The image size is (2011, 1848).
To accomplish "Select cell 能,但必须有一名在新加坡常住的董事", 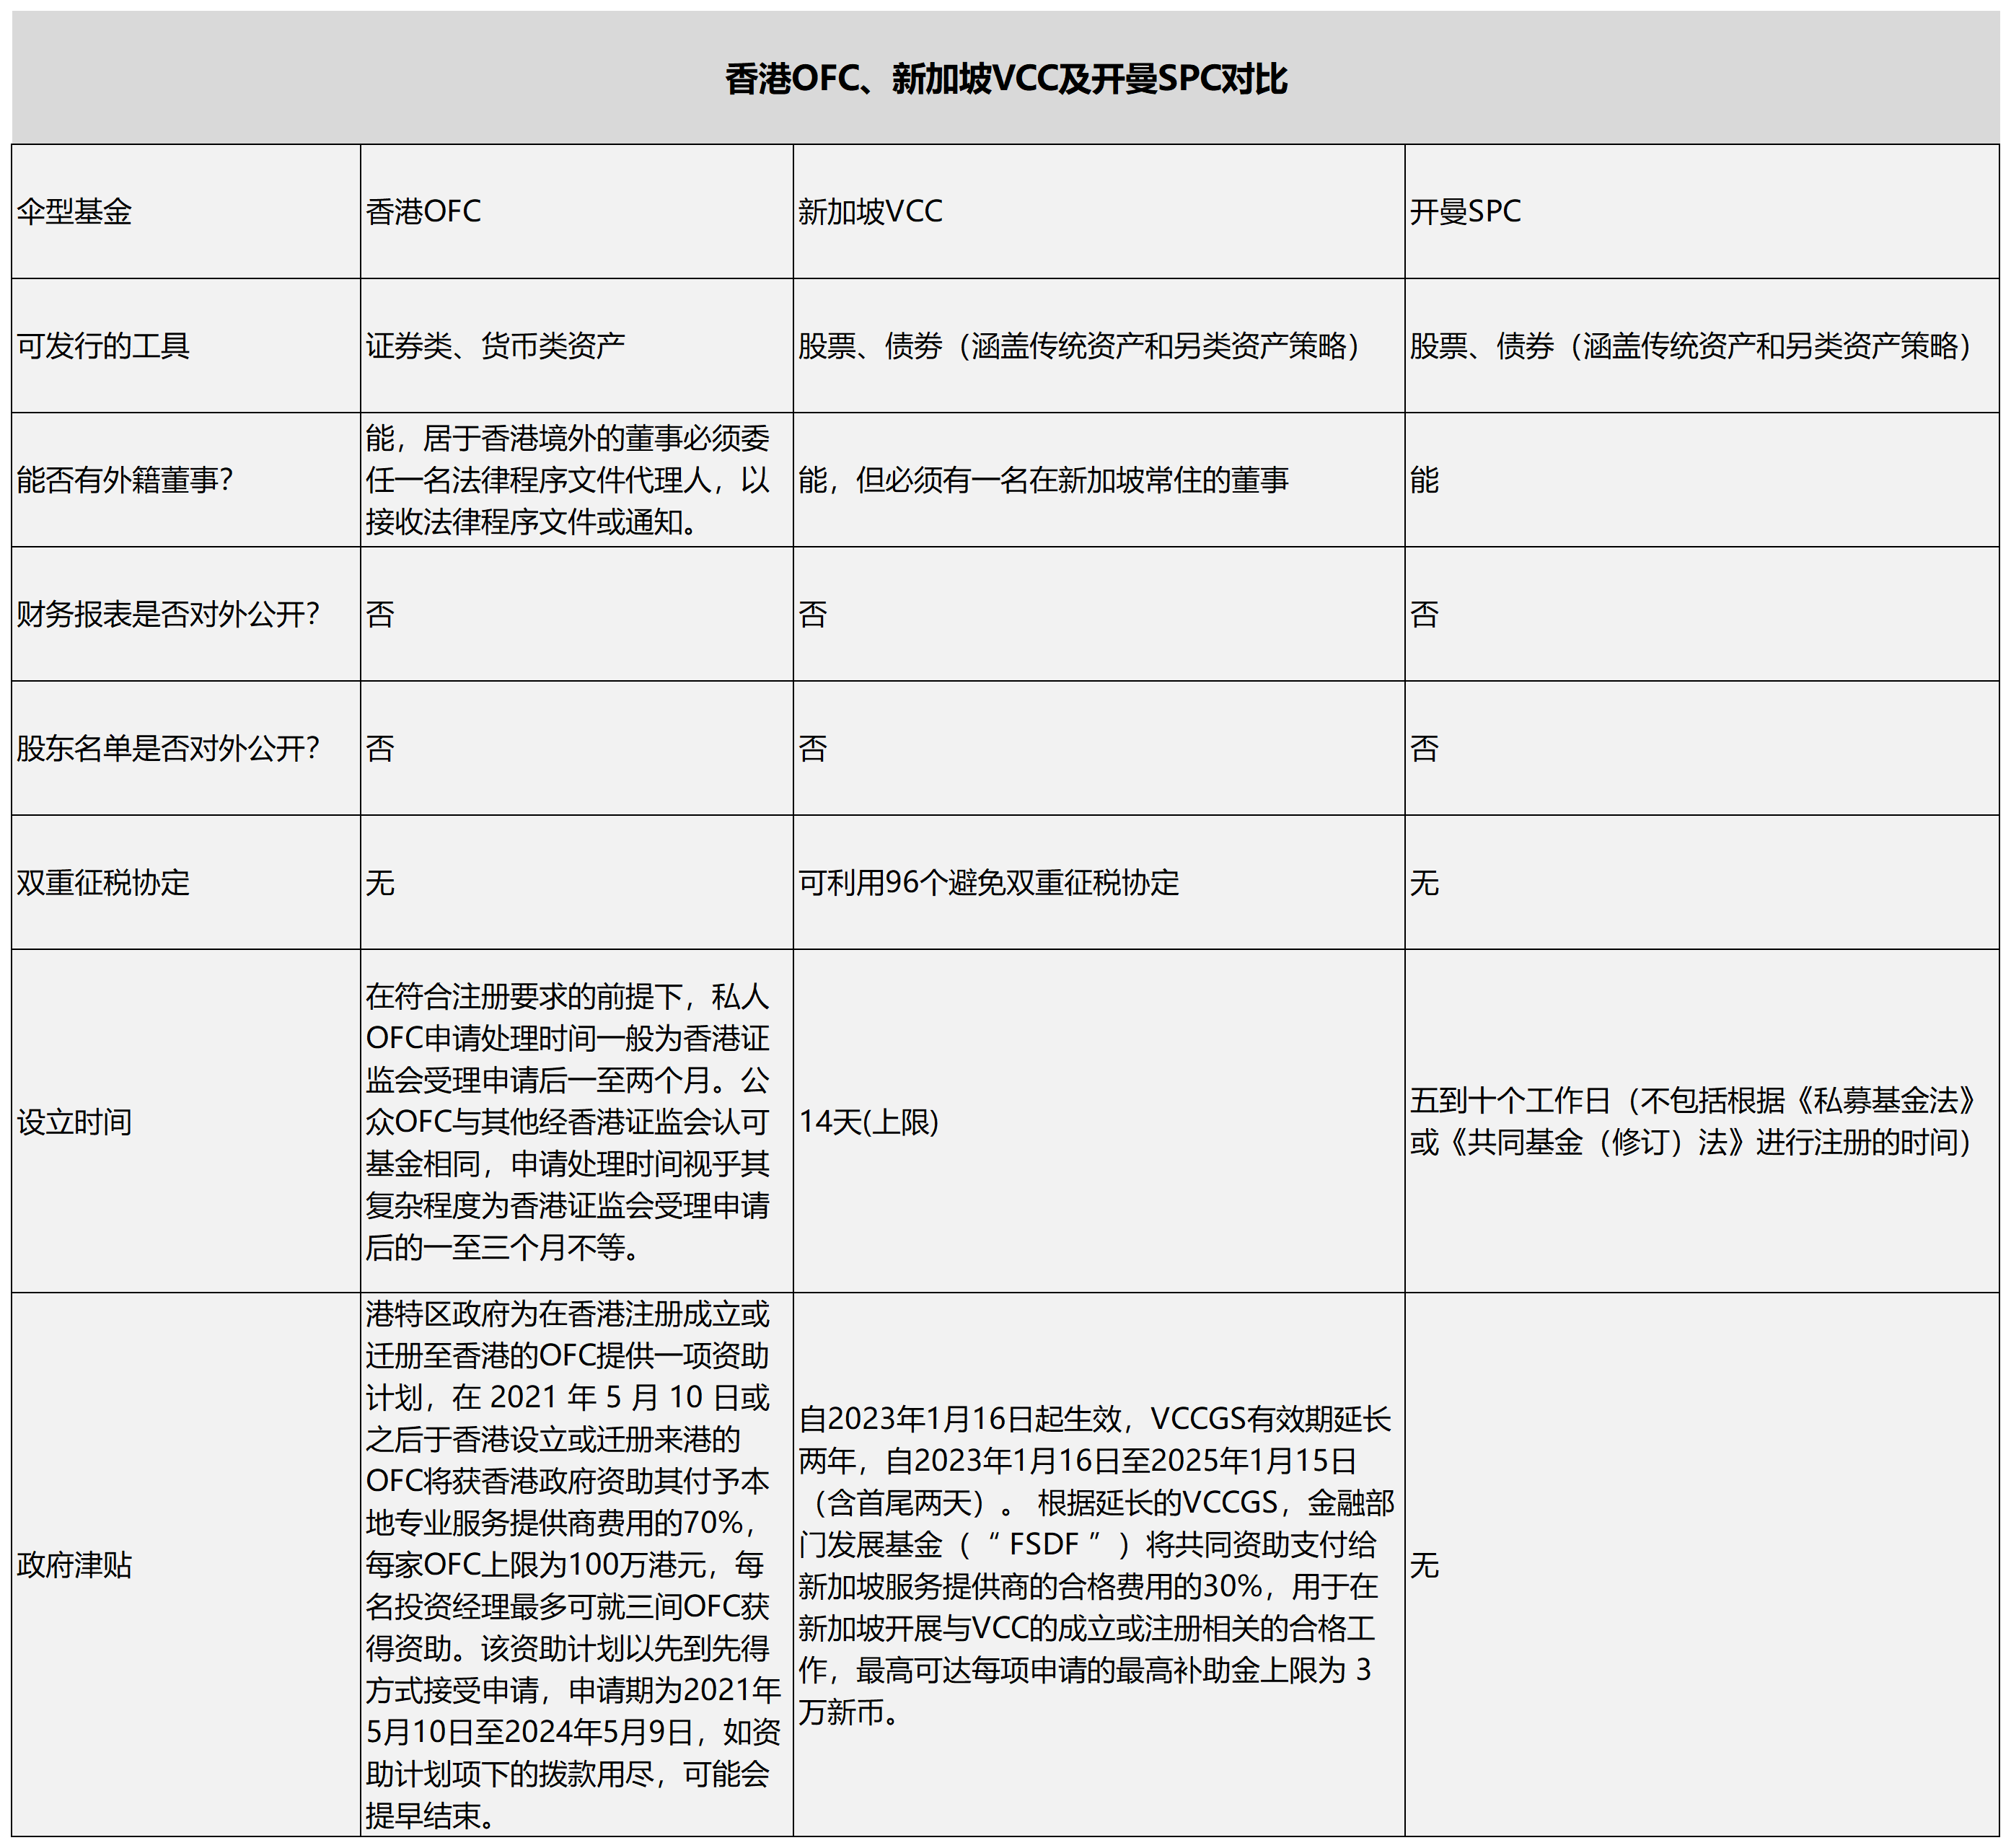I will [x=1099, y=480].
